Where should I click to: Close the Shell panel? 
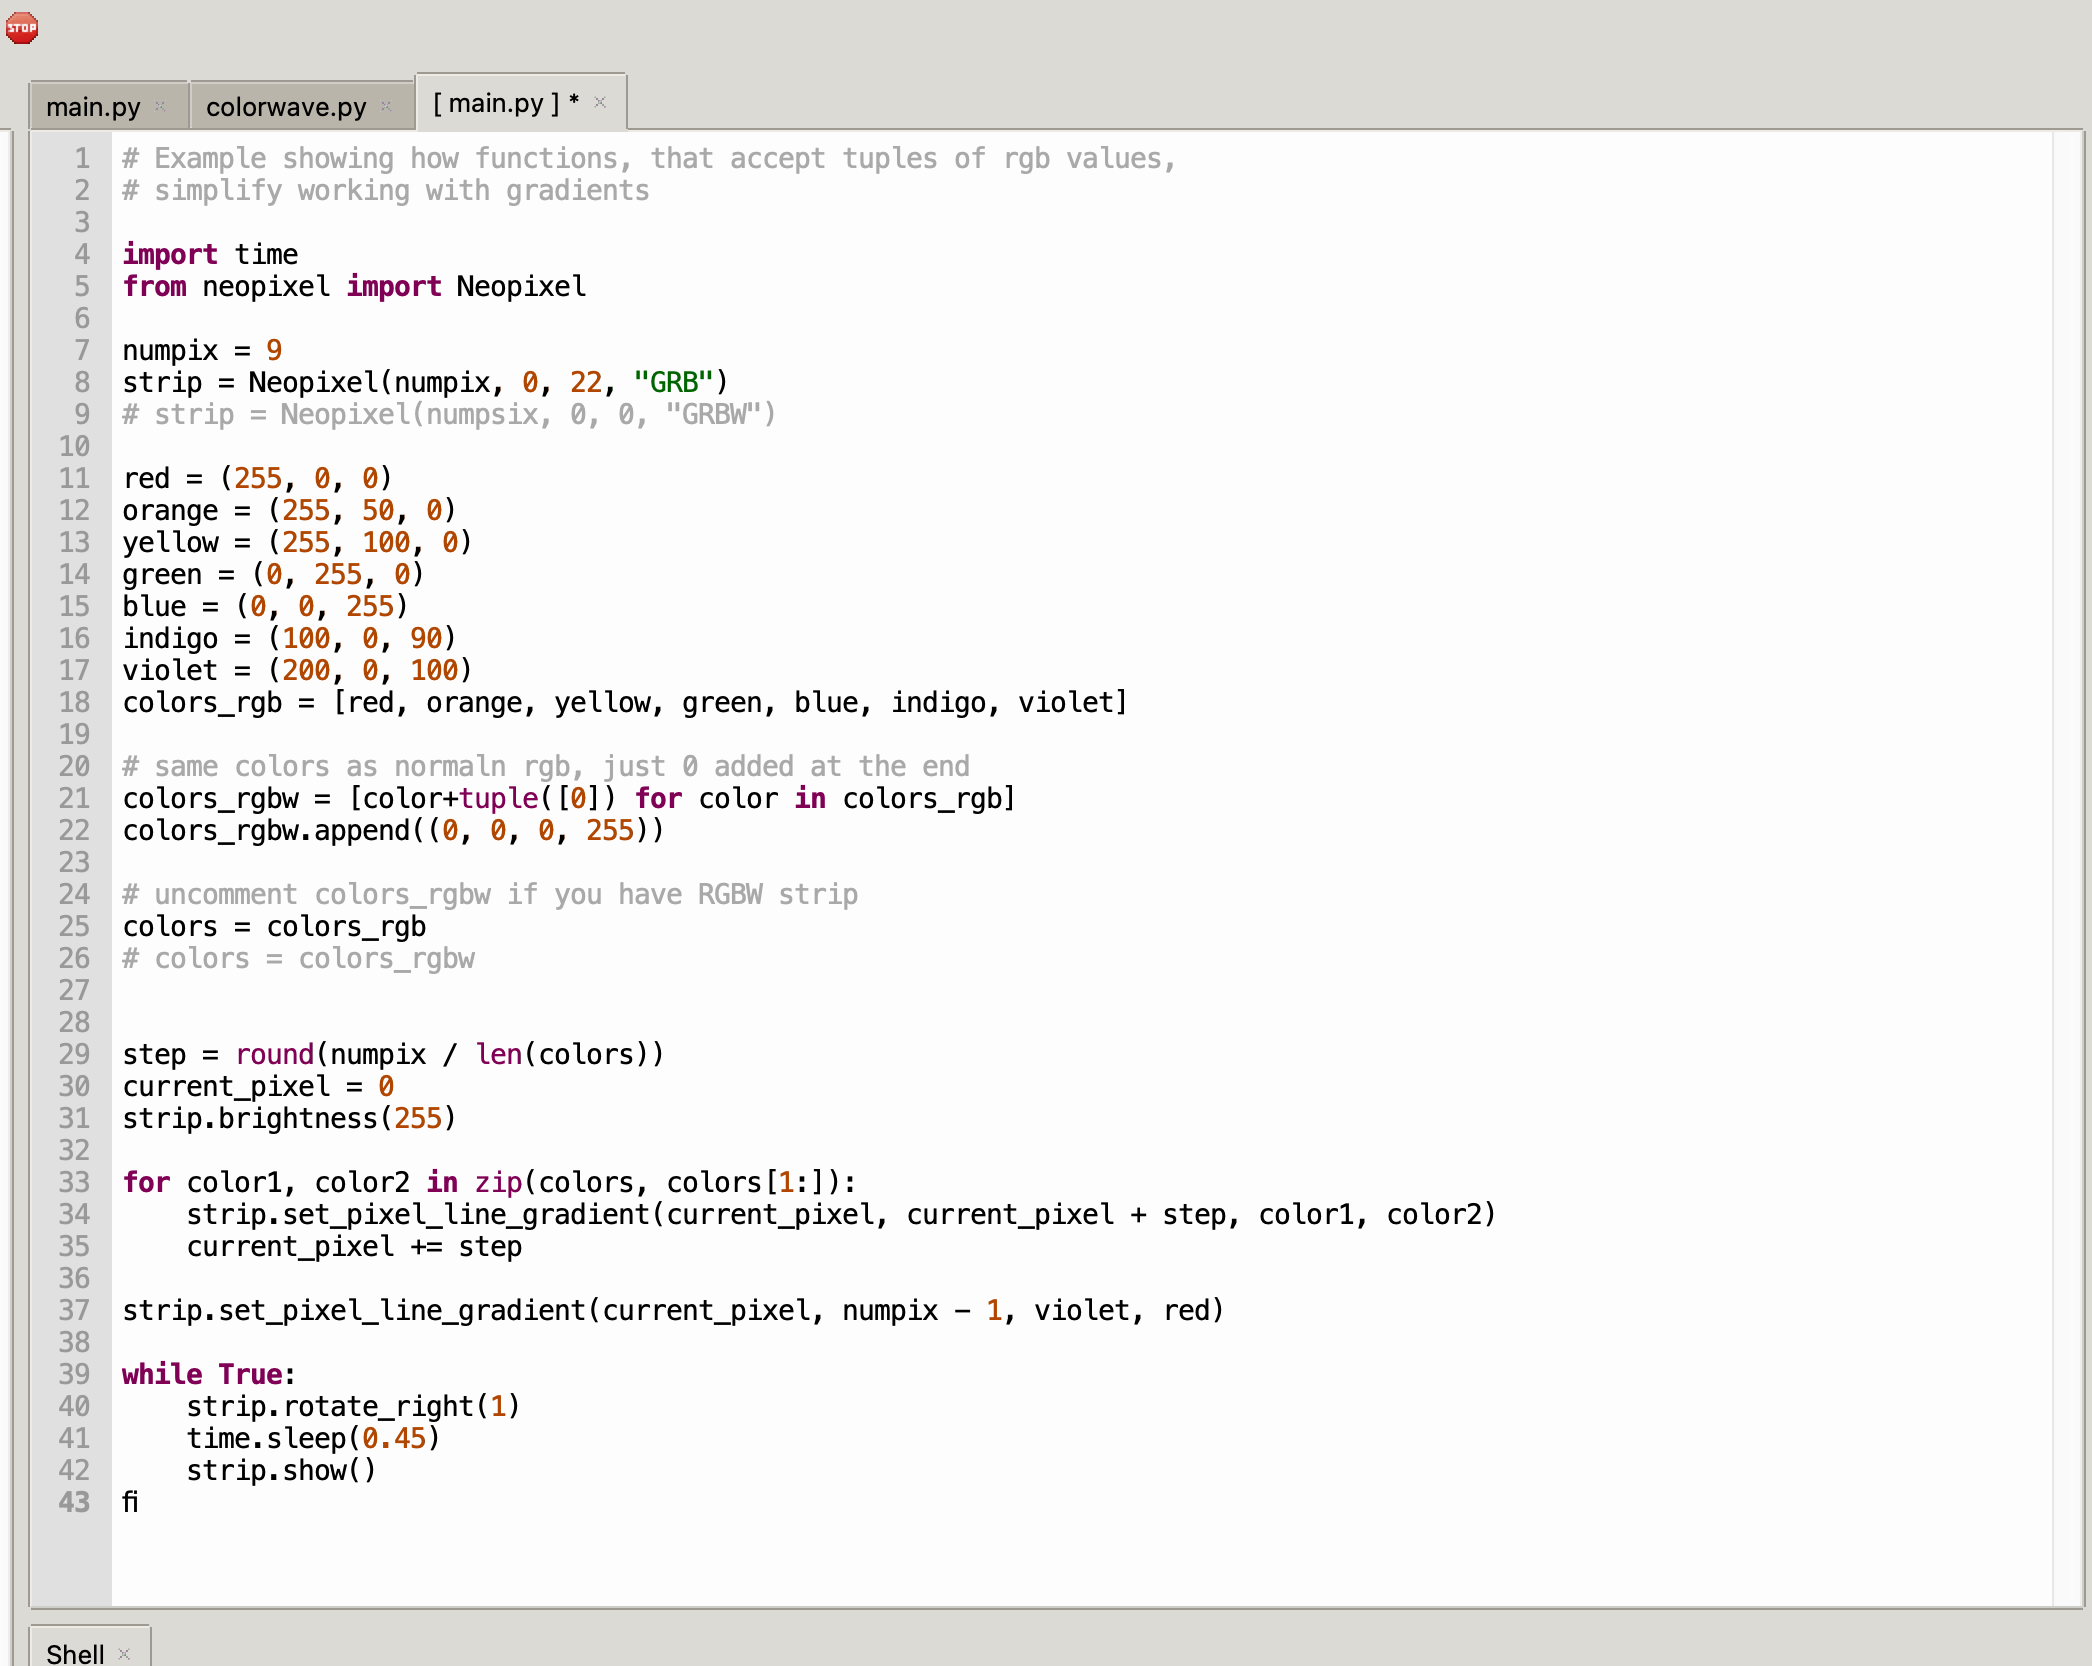click(x=124, y=1653)
